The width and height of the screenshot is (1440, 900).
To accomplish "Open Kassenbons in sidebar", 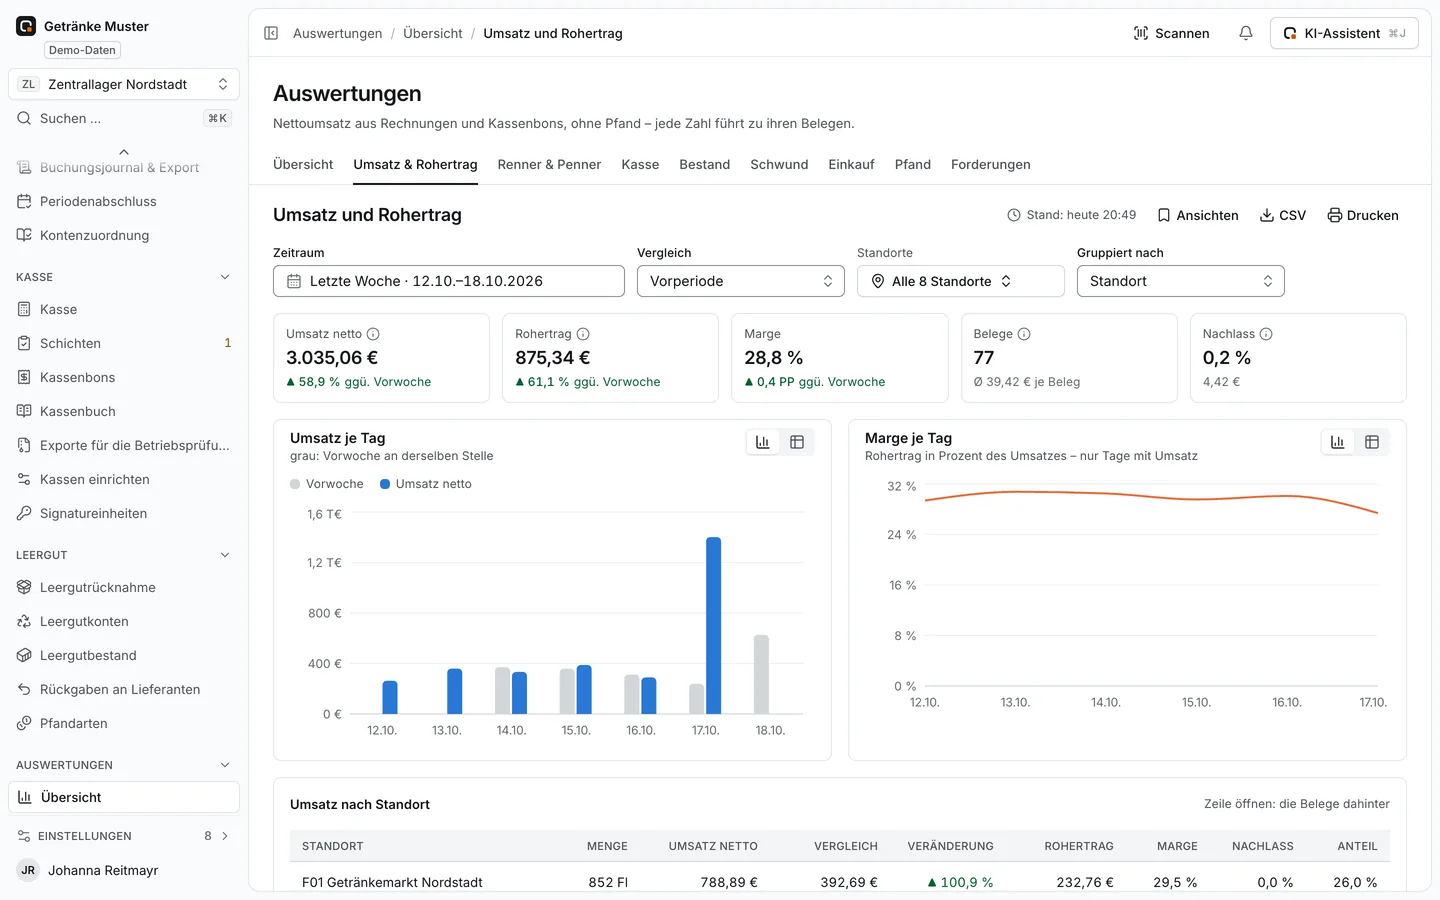I will tap(124, 377).
